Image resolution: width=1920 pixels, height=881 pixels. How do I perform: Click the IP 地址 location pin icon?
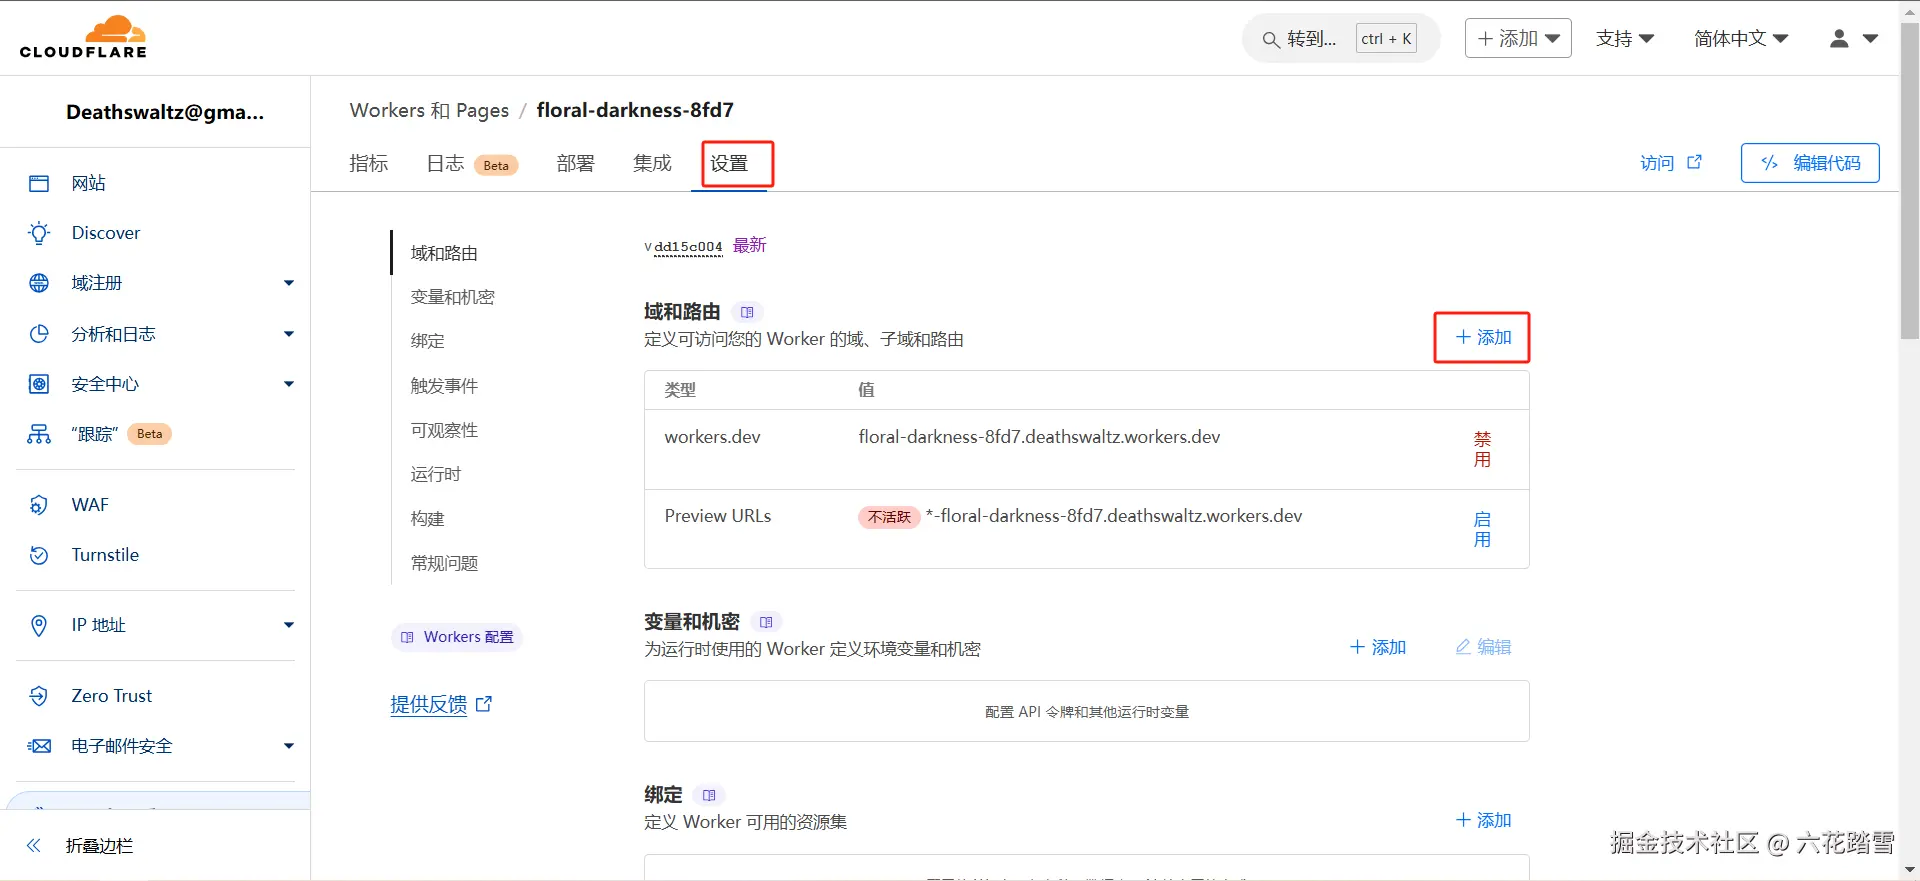(x=39, y=625)
